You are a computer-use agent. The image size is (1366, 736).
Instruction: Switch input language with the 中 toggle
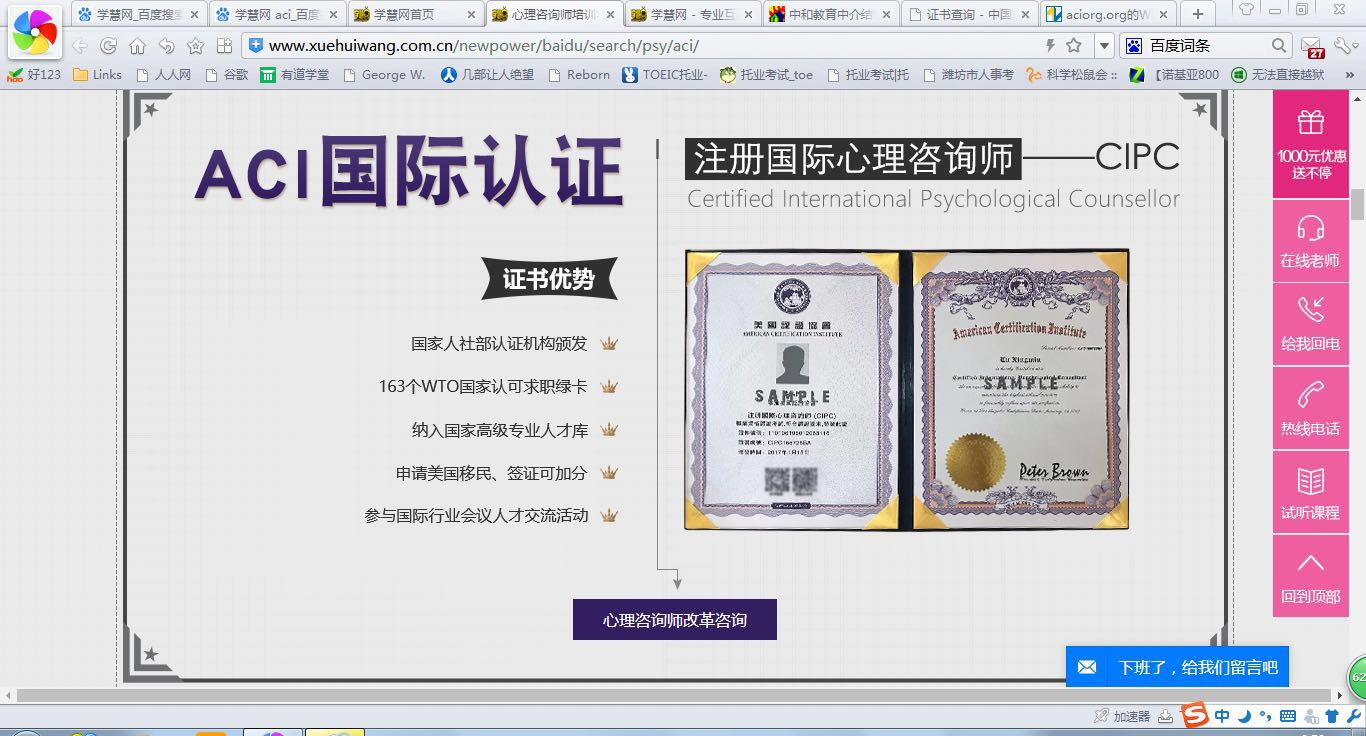(1222, 716)
